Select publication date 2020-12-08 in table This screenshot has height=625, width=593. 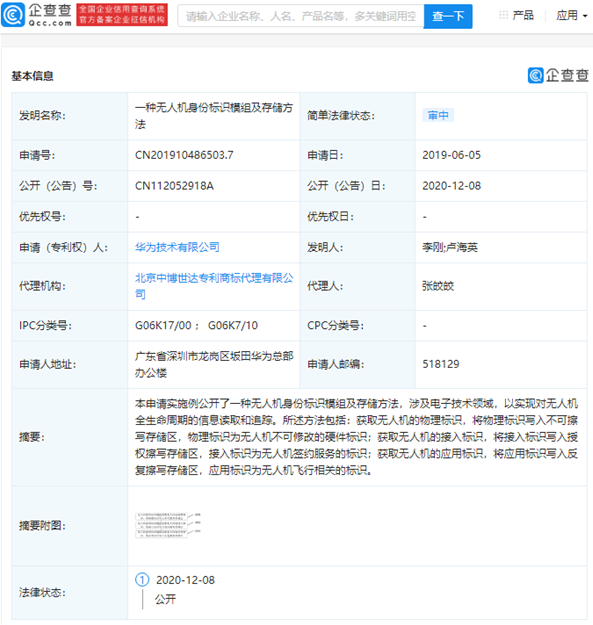coord(452,186)
